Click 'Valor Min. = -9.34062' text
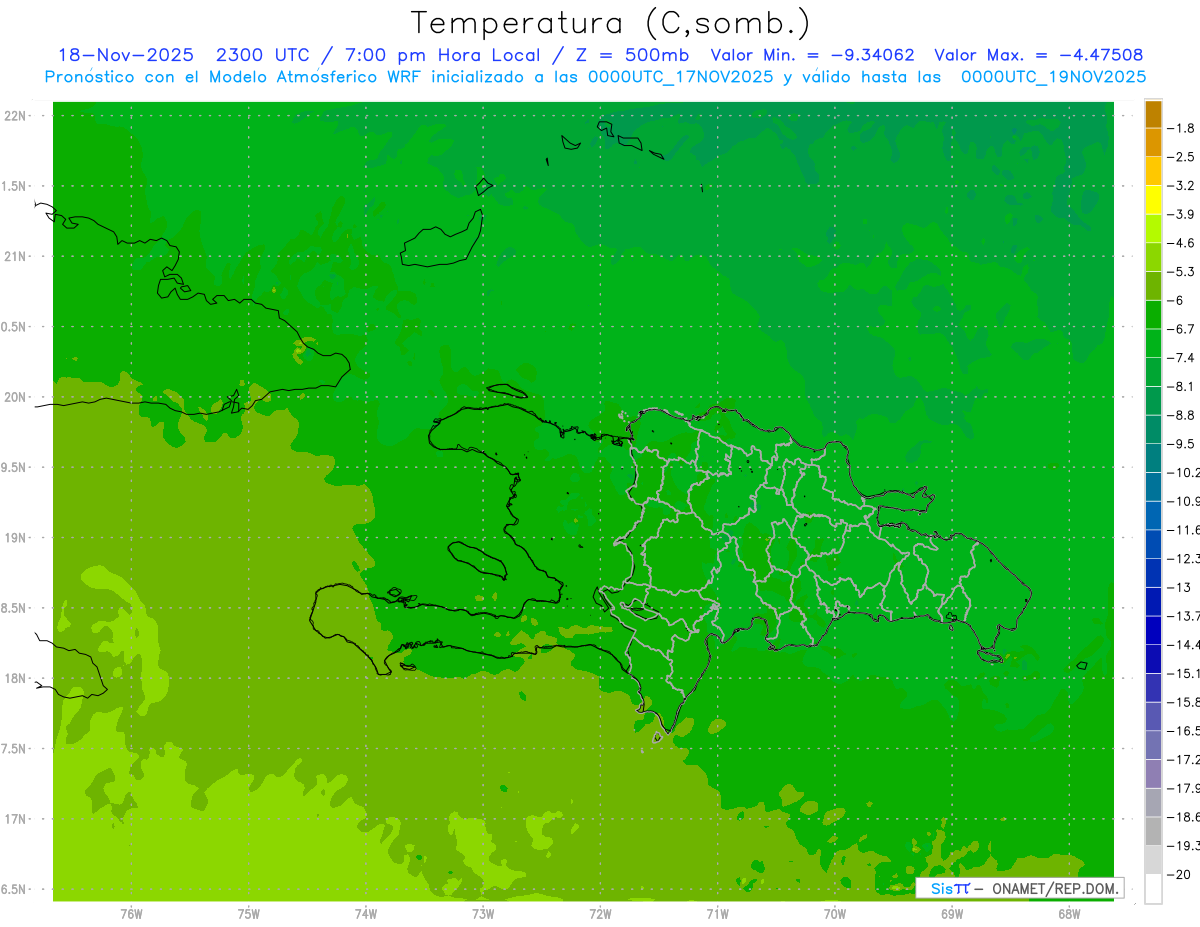 (812, 55)
